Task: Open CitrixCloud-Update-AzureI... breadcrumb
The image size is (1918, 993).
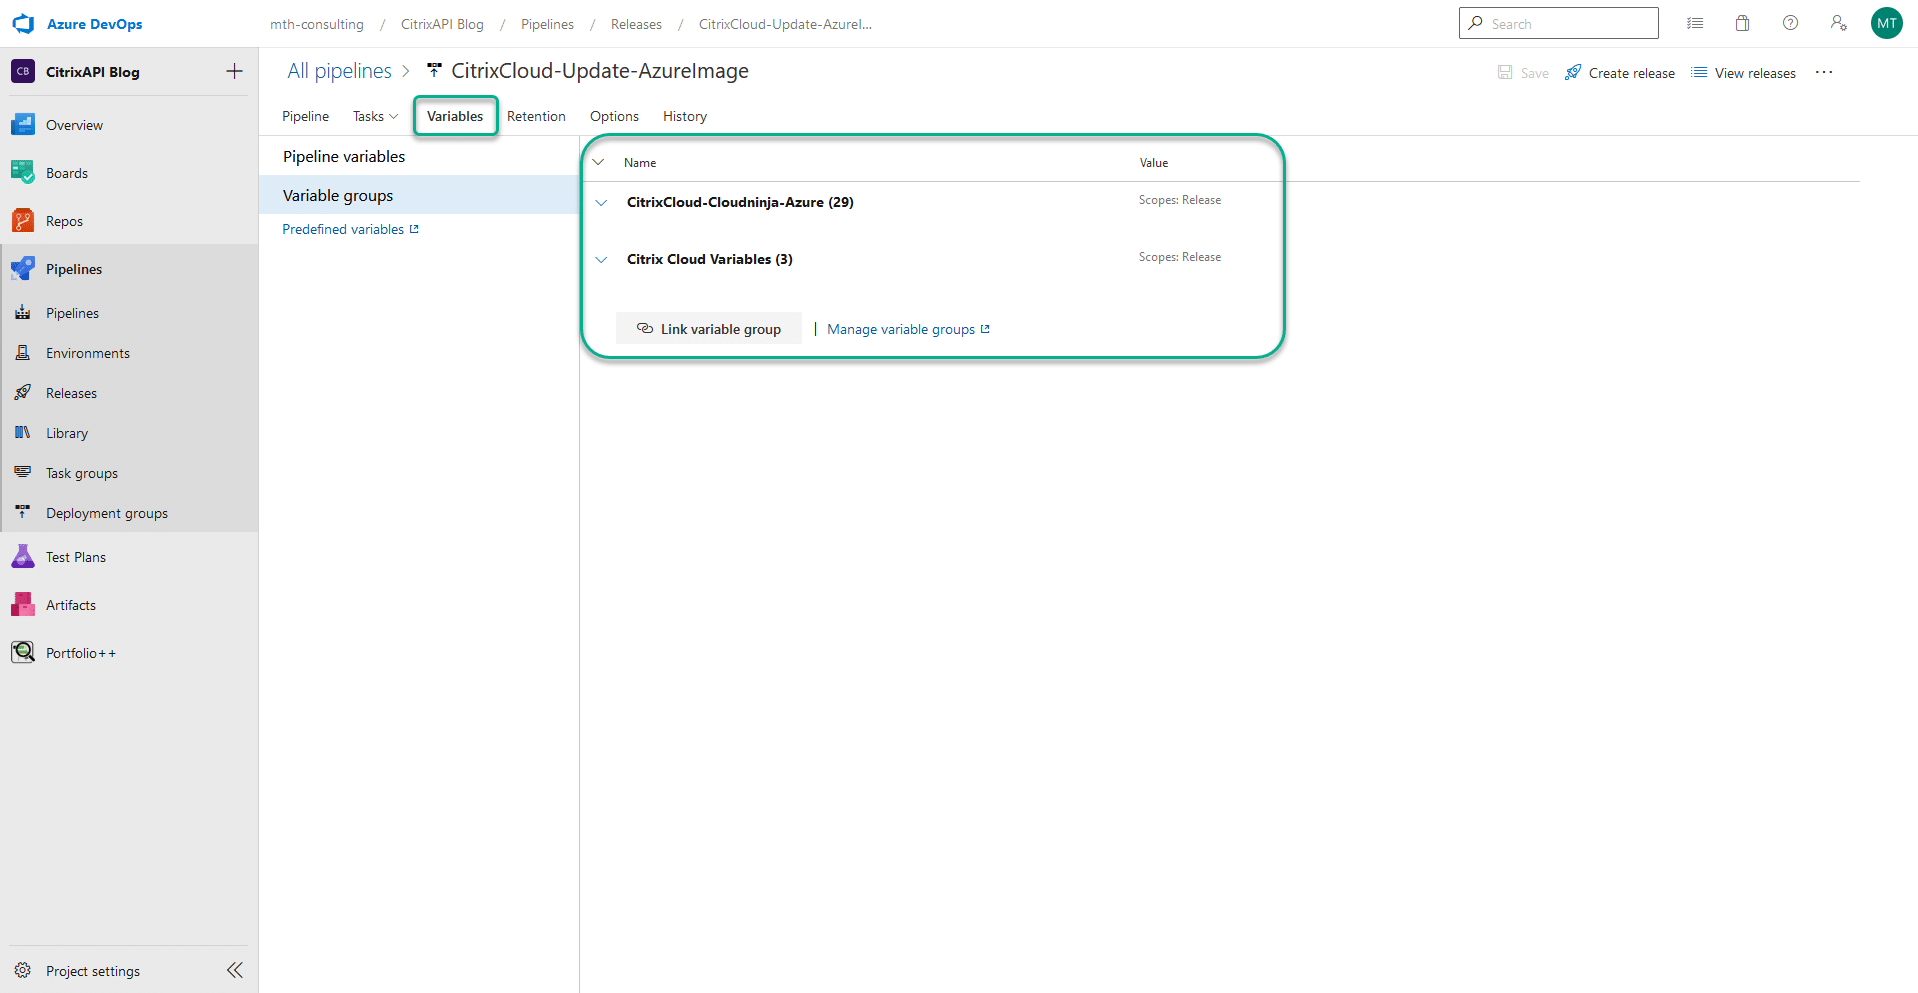Action: (x=785, y=24)
